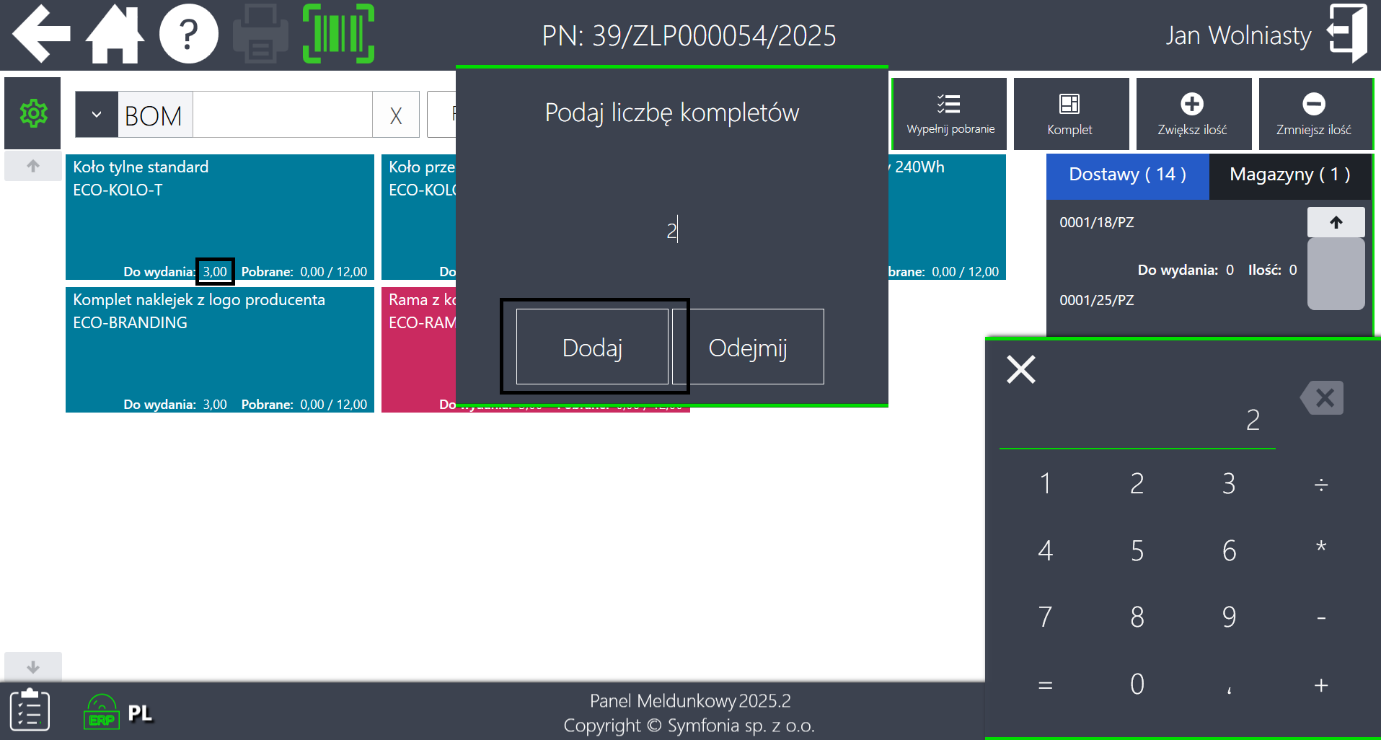Expand the BOM dropdown arrow
The width and height of the screenshot is (1381, 740).
[x=97, y=115]
